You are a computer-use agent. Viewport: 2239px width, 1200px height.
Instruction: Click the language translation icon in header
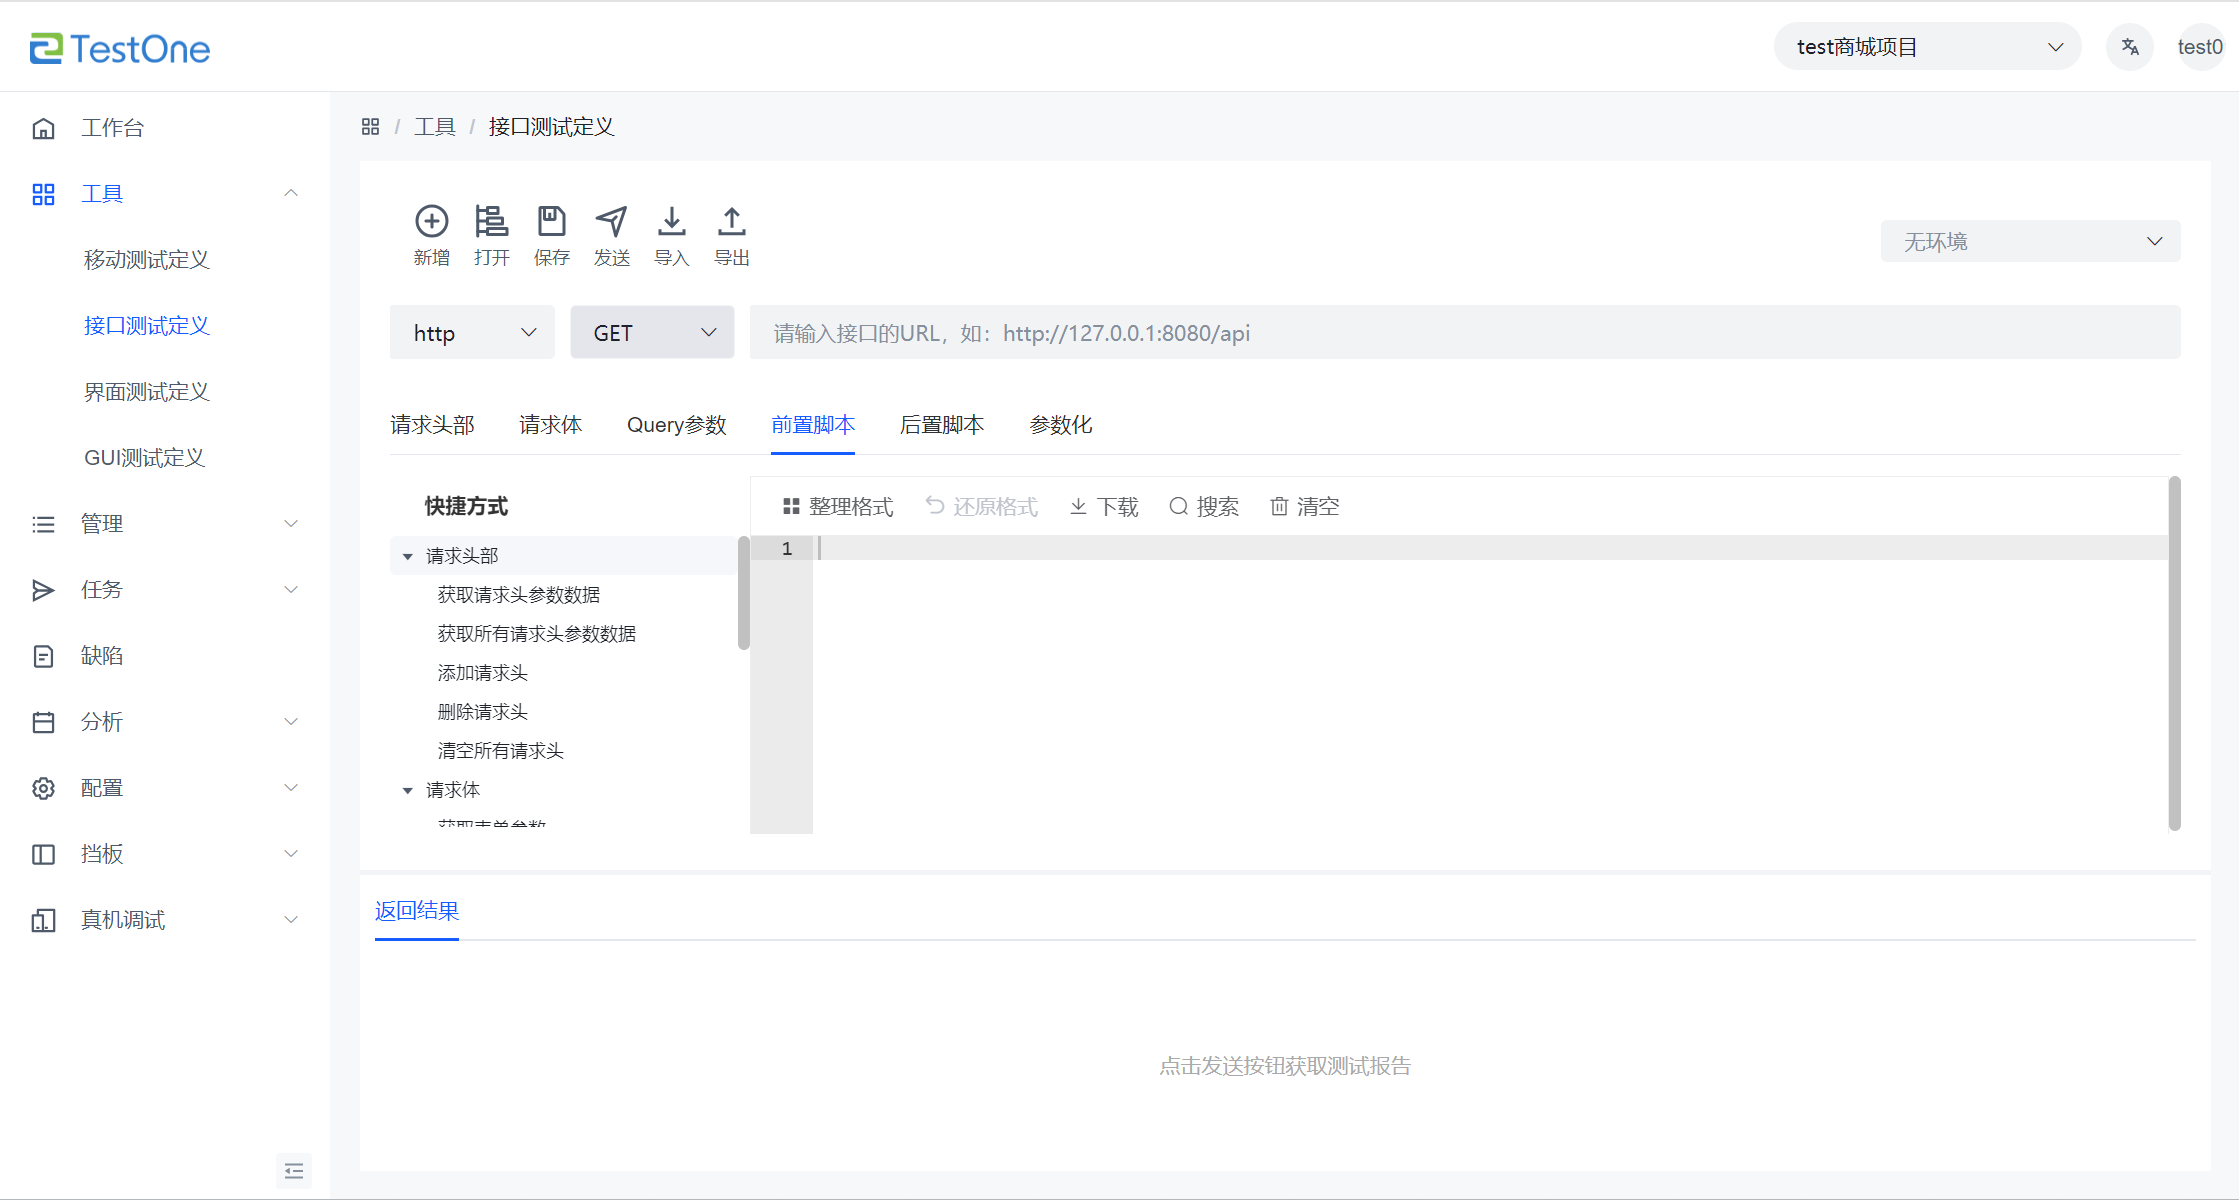coord(2129,47)
